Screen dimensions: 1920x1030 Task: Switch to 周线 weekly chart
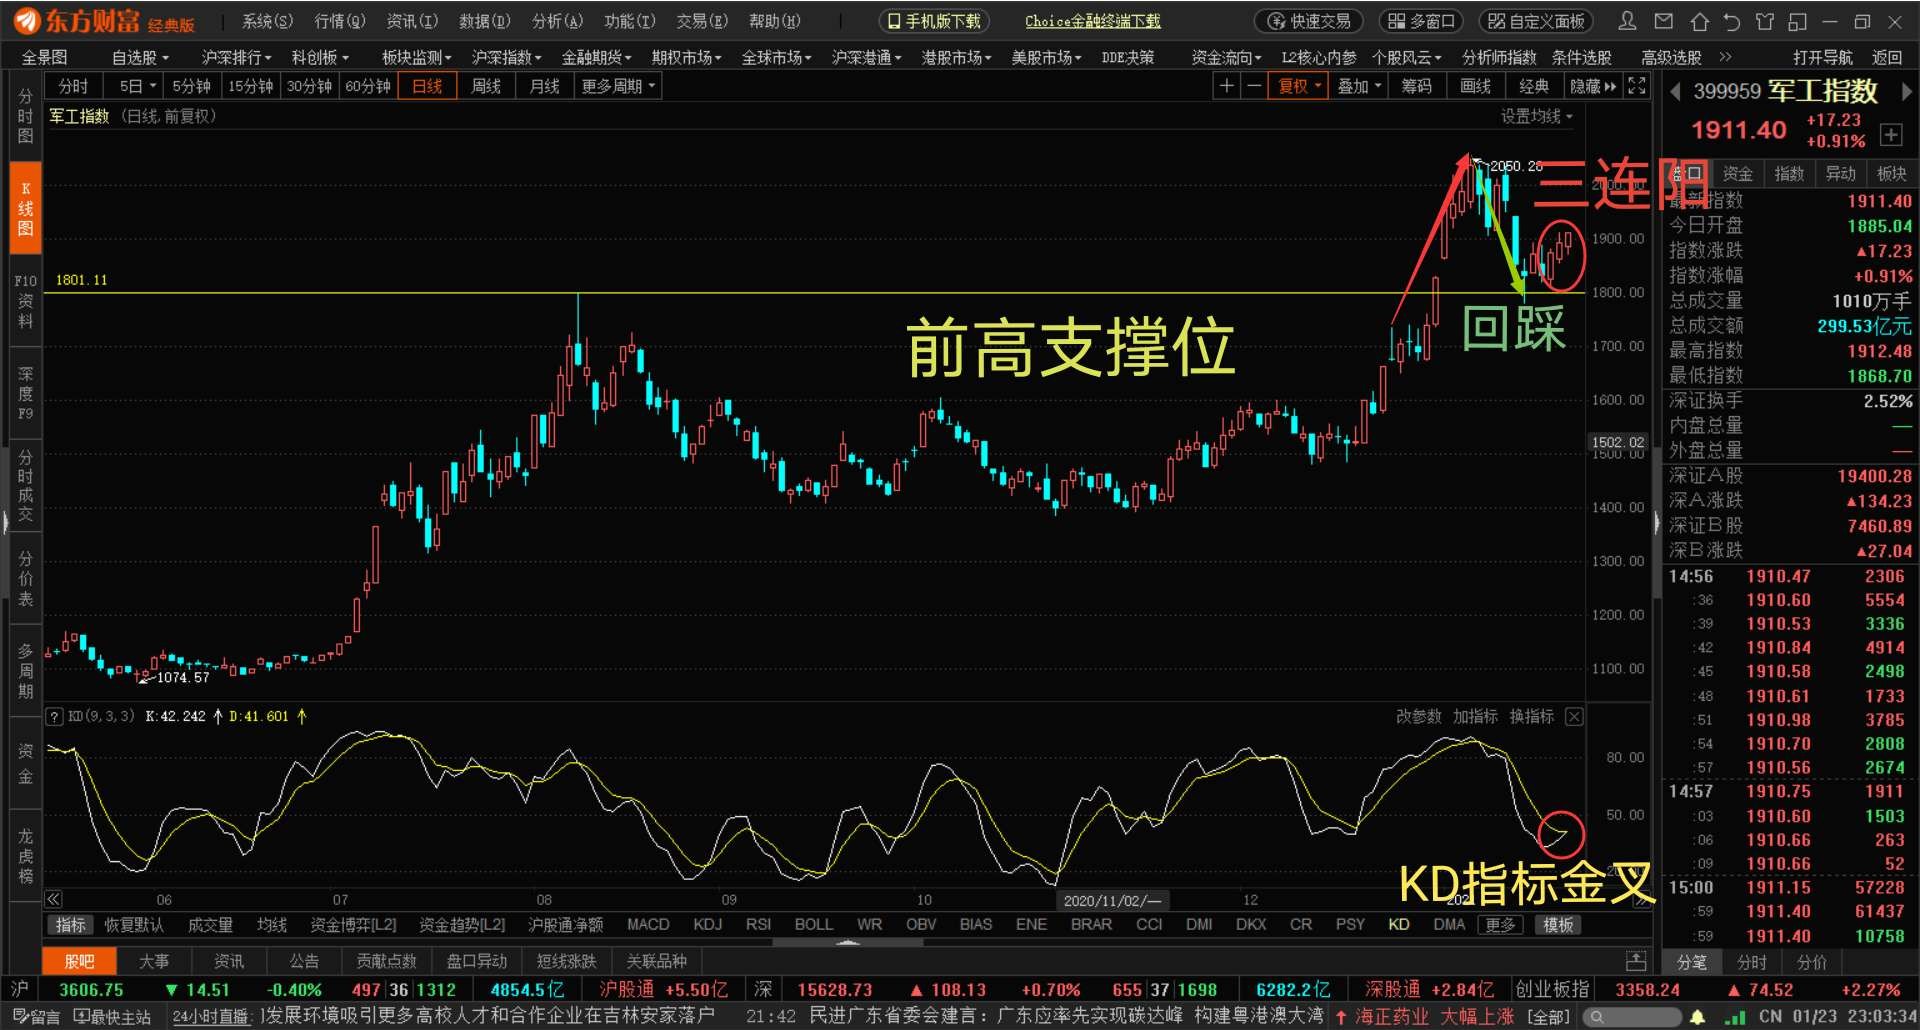click(x=486, y=86)
